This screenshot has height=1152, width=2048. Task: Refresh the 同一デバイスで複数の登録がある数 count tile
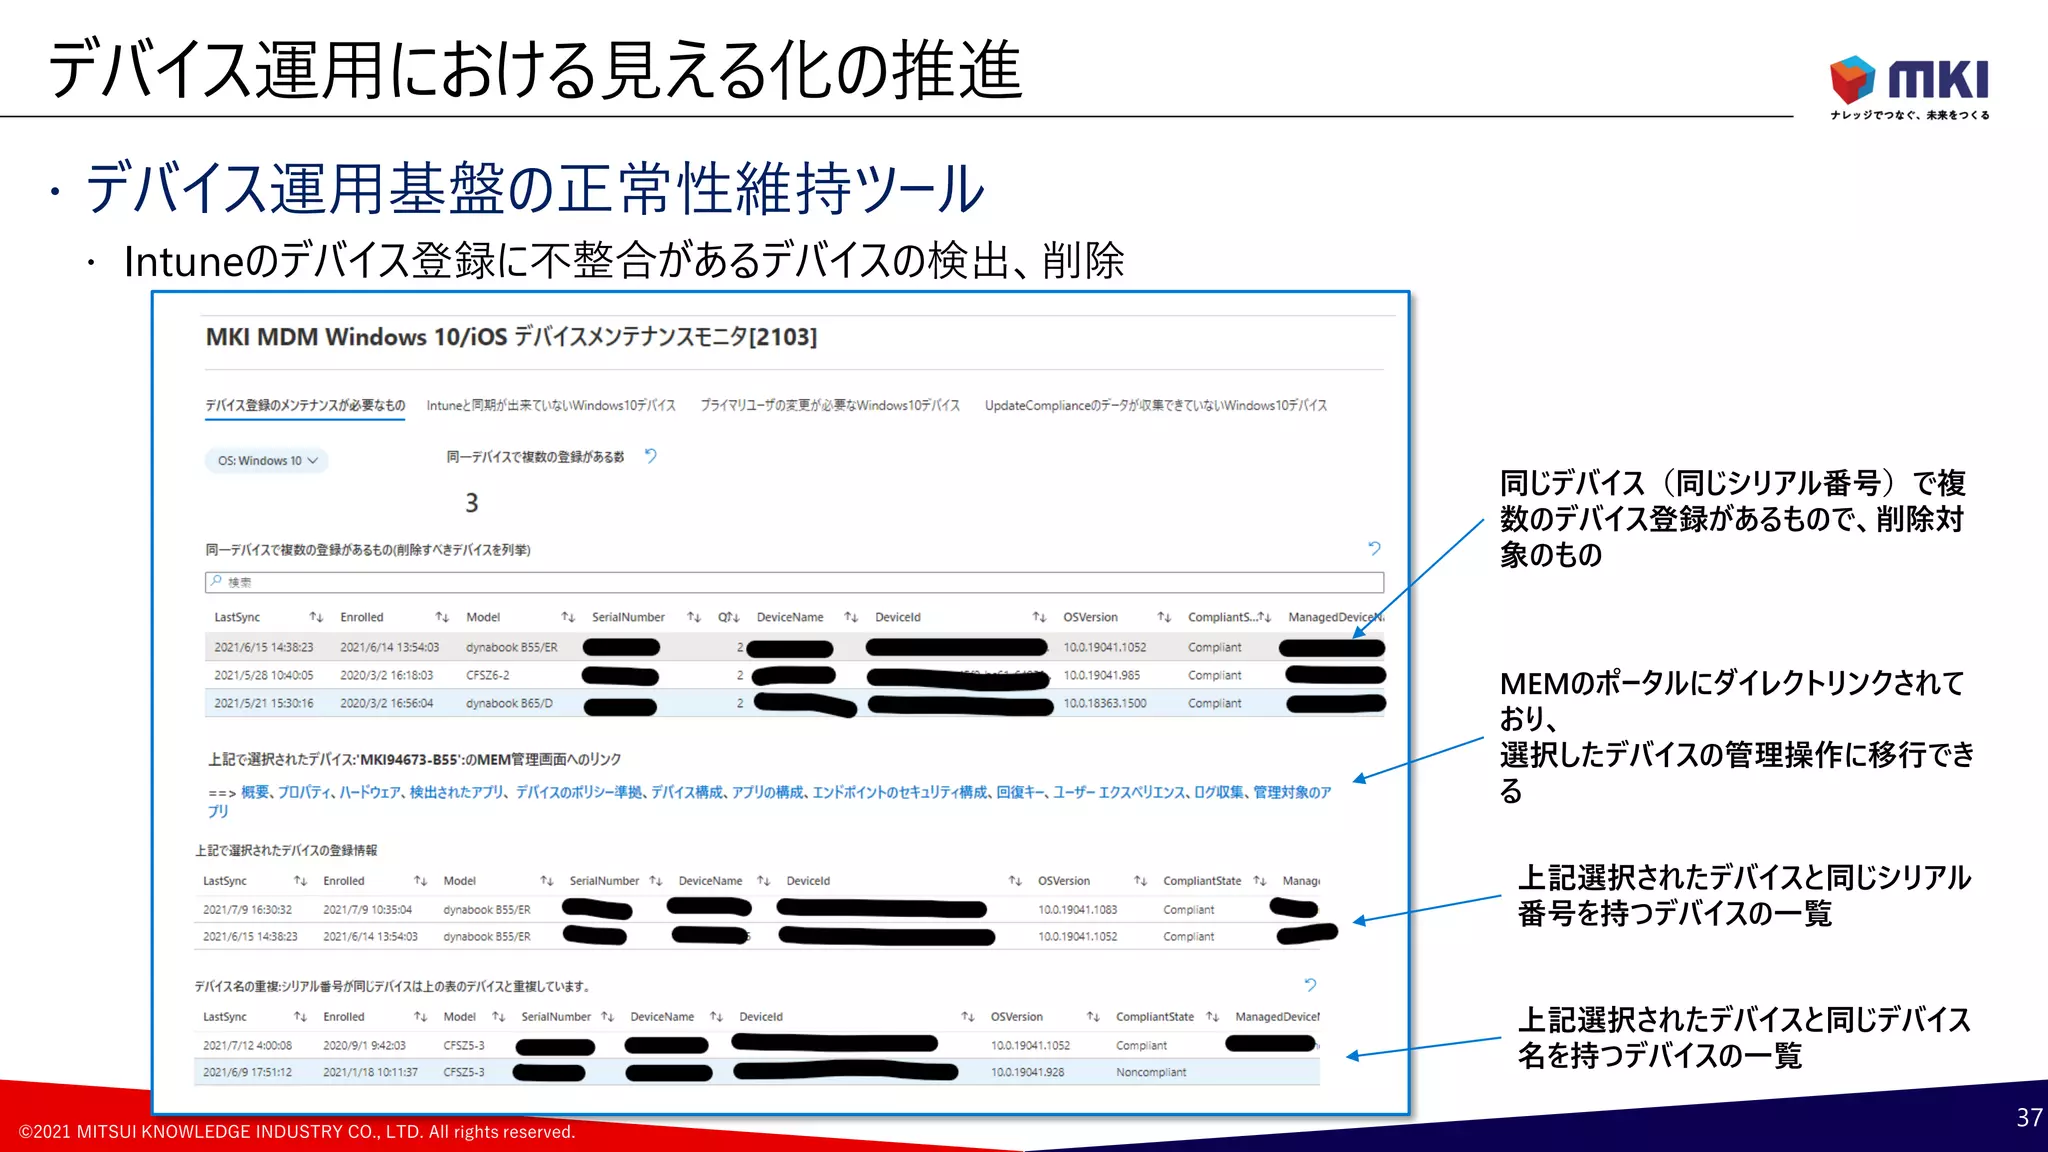point(651,456)
